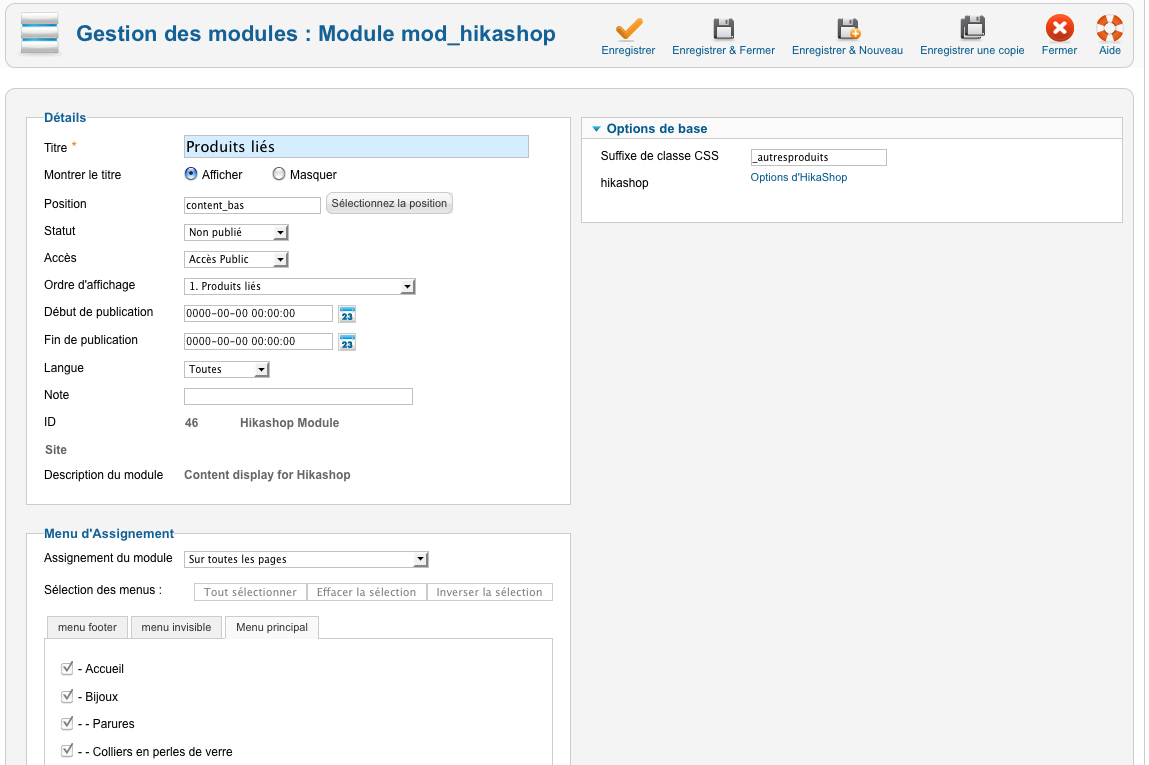This screenshot has height=765, width=1149.
Task: Click the Fin de publication date field
Action: coord(258,341)
